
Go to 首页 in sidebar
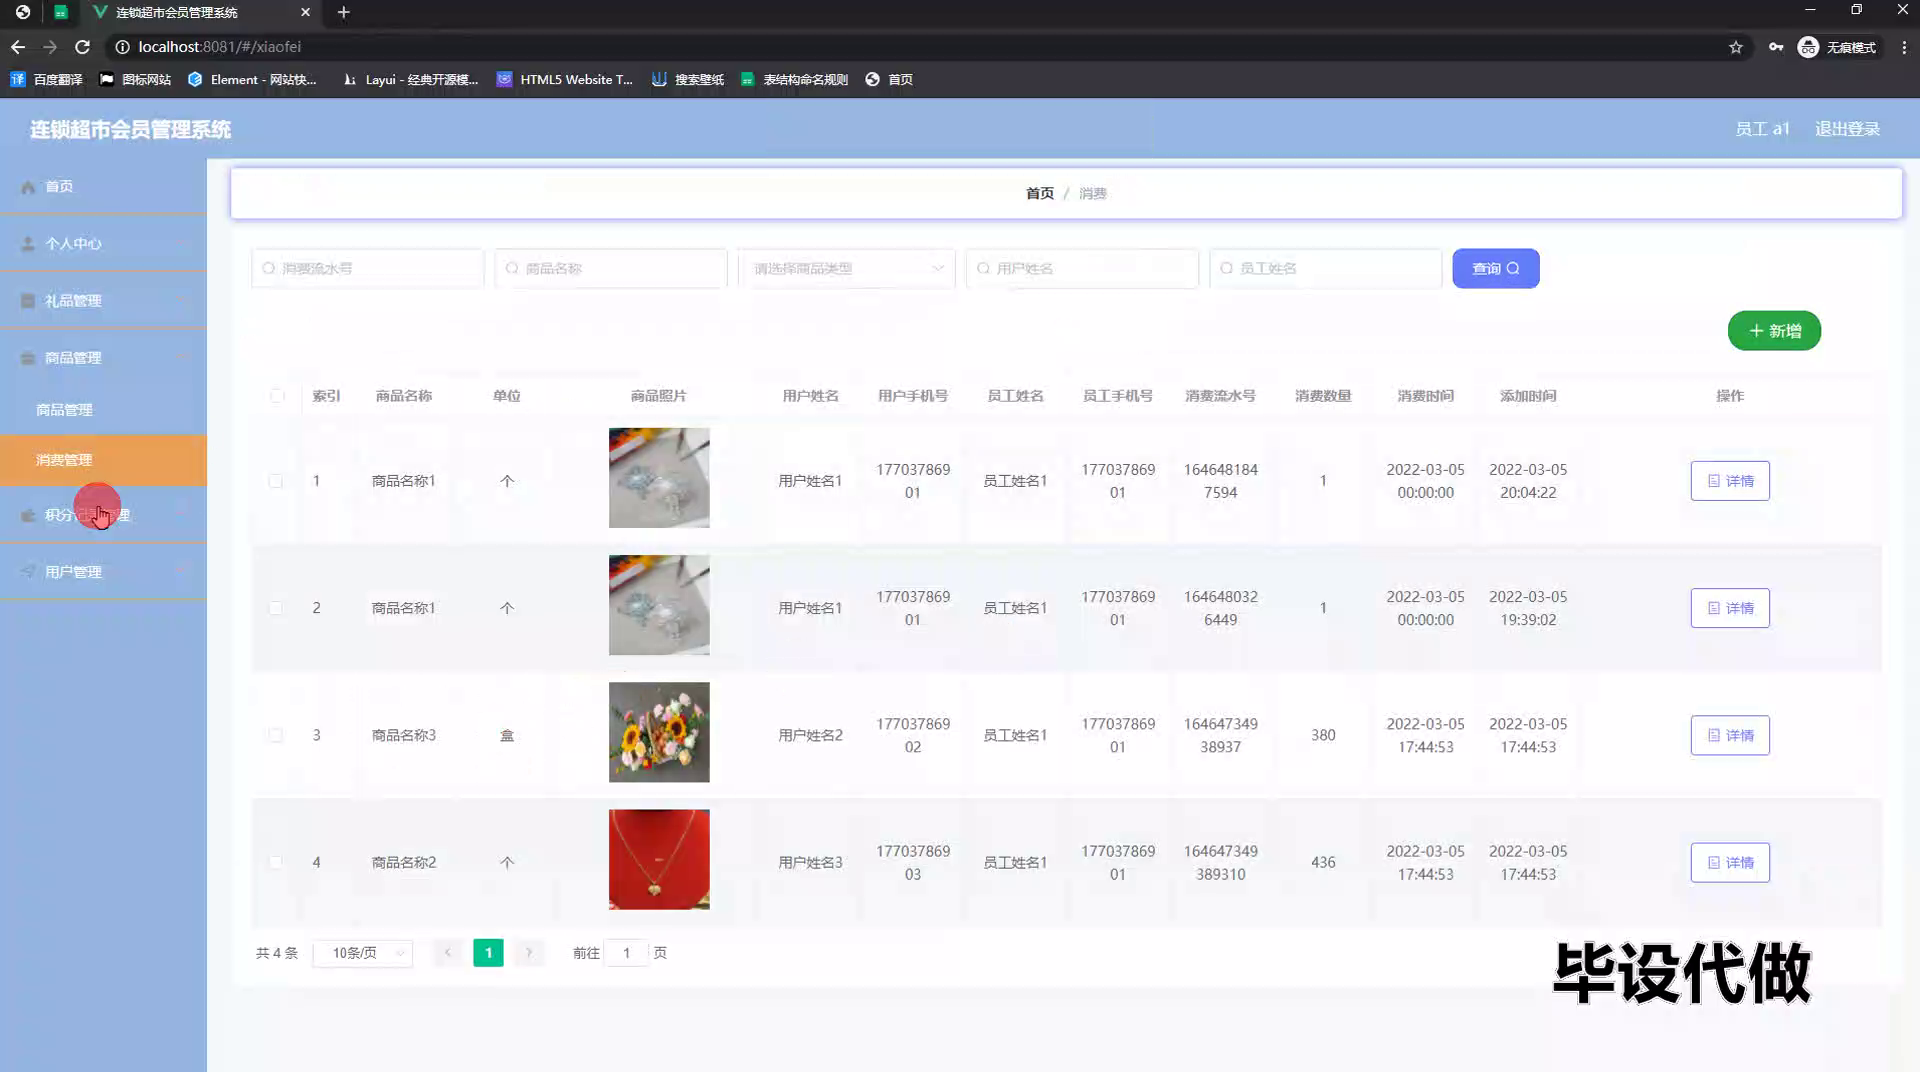104,187
